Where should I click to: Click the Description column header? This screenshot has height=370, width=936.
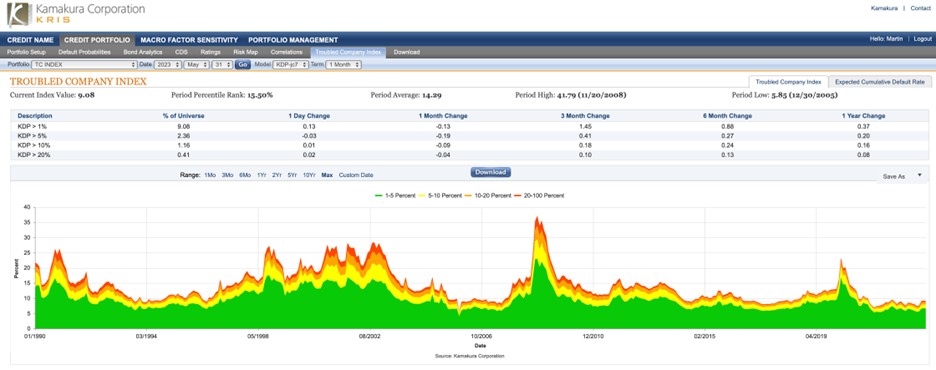point(35,116)
